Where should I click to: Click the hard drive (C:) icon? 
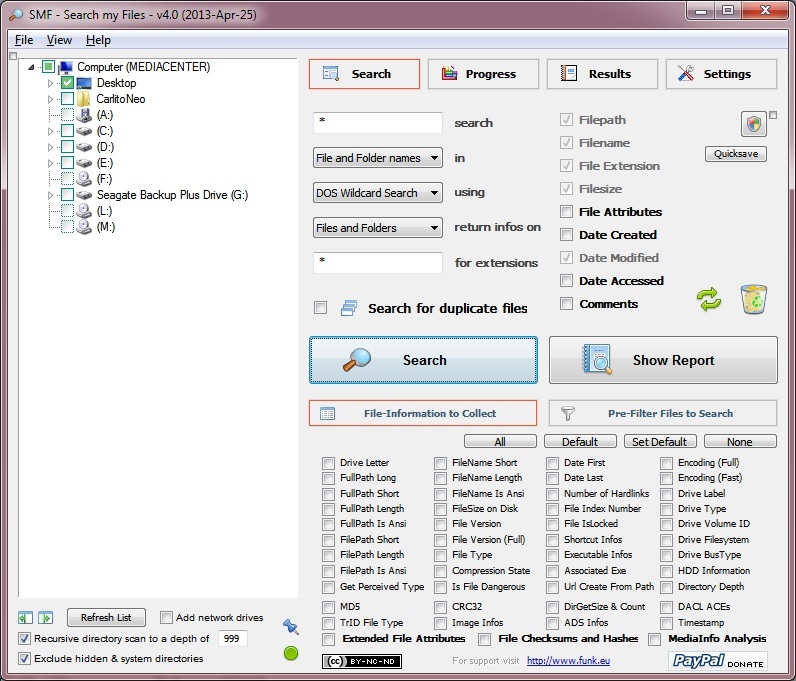(84, 131)
